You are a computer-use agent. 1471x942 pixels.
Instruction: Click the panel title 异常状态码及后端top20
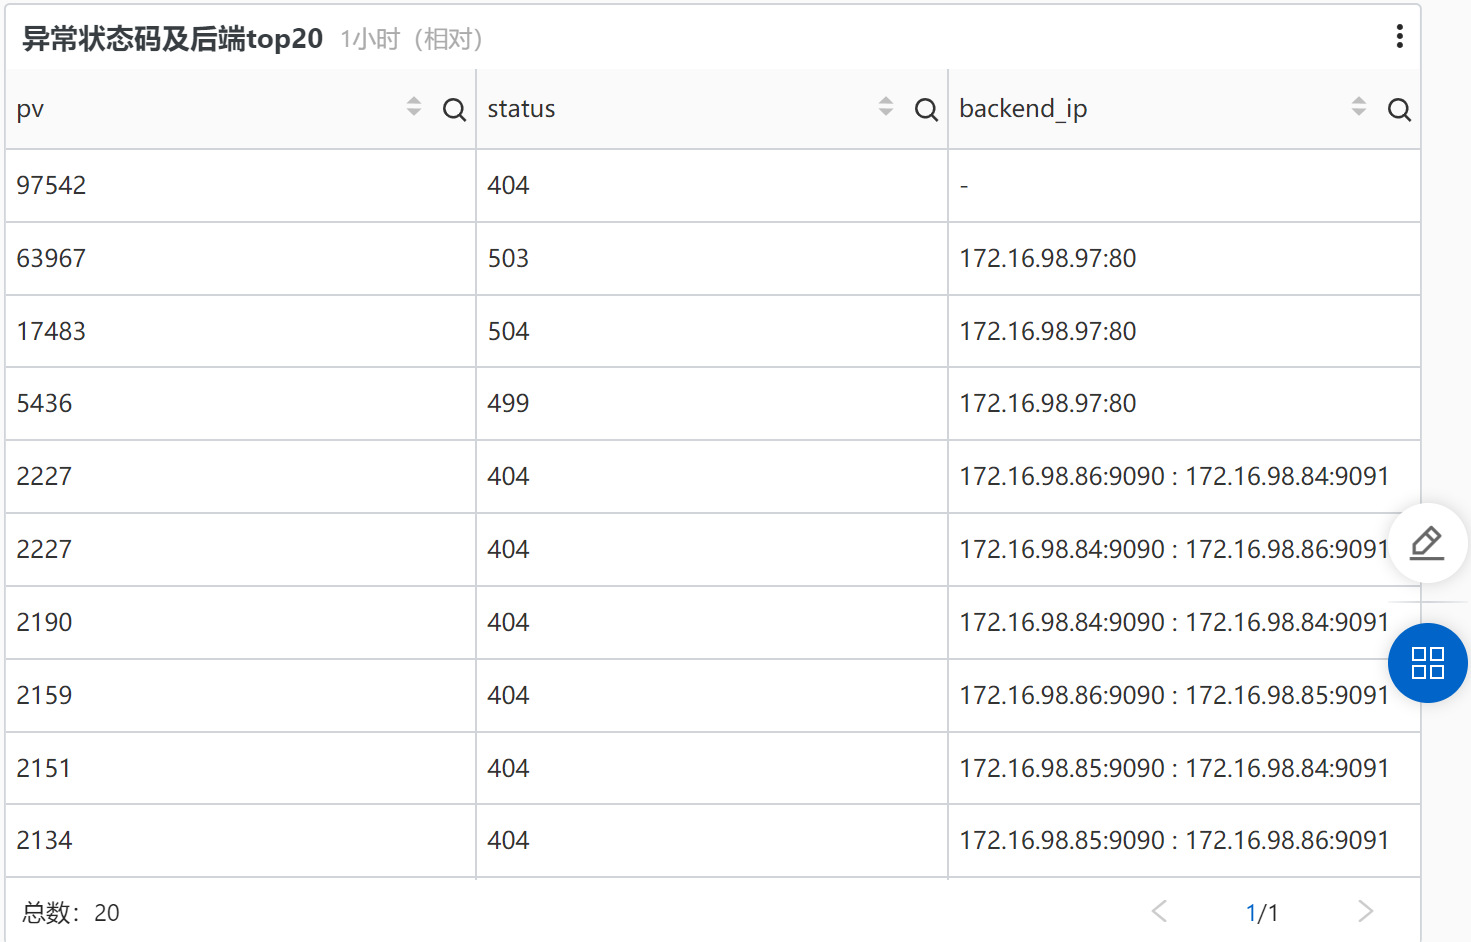[172, 39]
